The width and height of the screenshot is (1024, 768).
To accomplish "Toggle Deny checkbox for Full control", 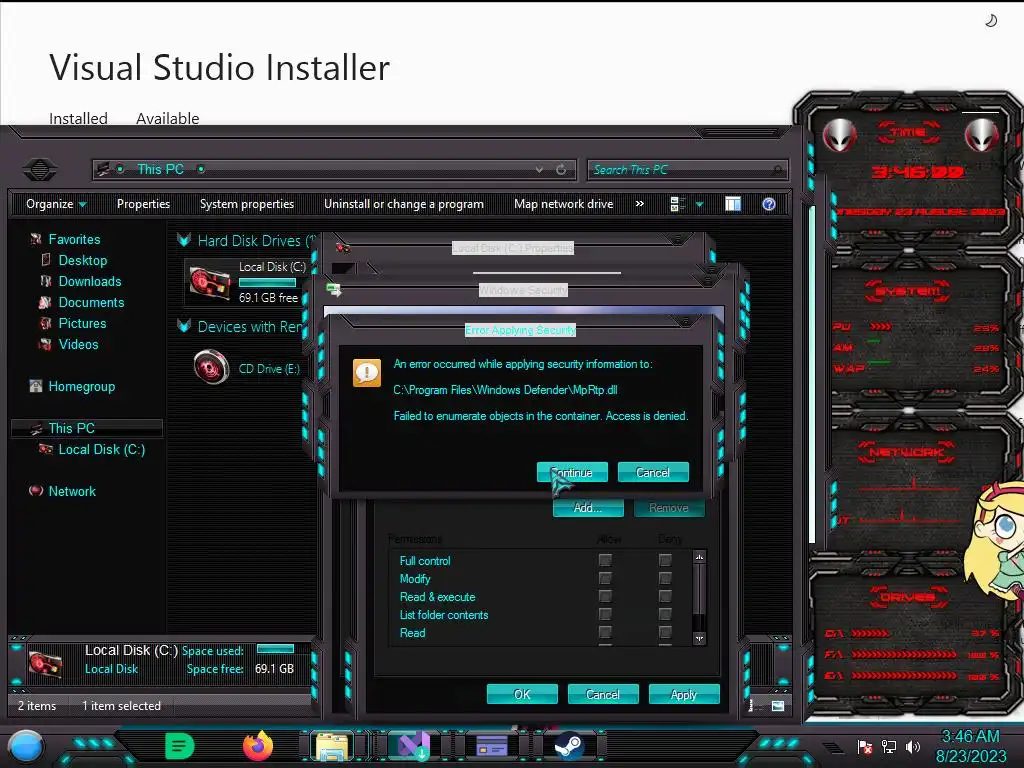I will (x=665, y=560).
